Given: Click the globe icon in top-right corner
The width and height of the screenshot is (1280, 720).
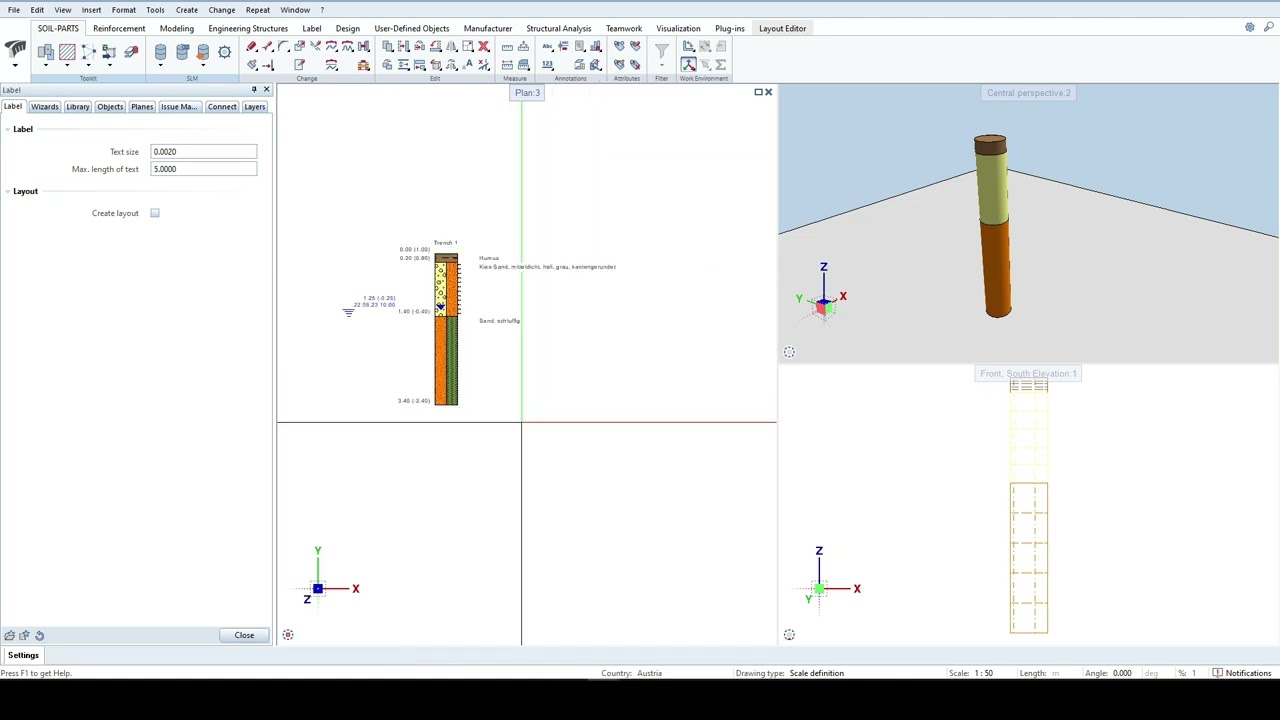Looking at the screenshot, I should (1250, 28).
